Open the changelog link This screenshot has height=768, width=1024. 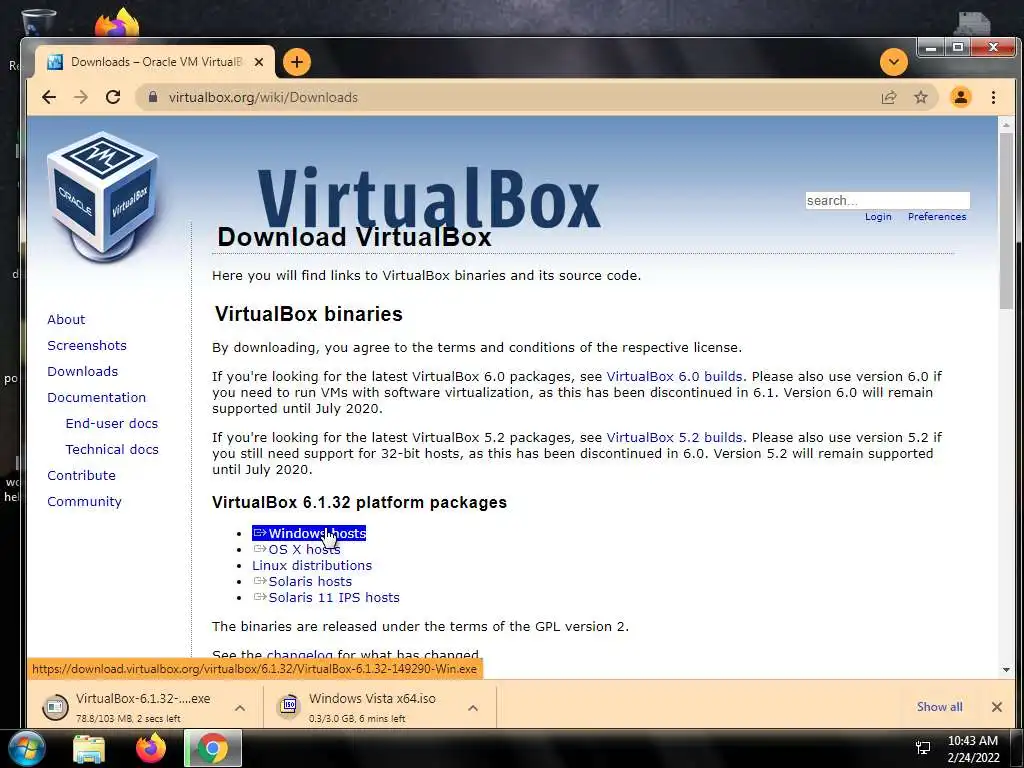pos(300,654)
